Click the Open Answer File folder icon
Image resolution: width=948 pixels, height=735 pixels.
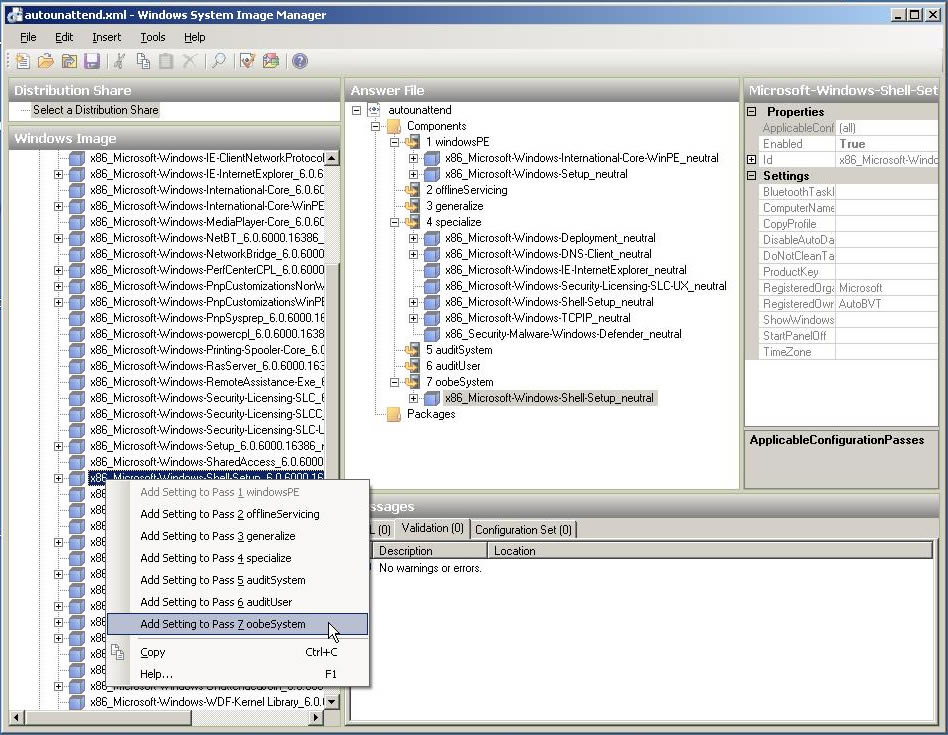[x=46, y=62]
